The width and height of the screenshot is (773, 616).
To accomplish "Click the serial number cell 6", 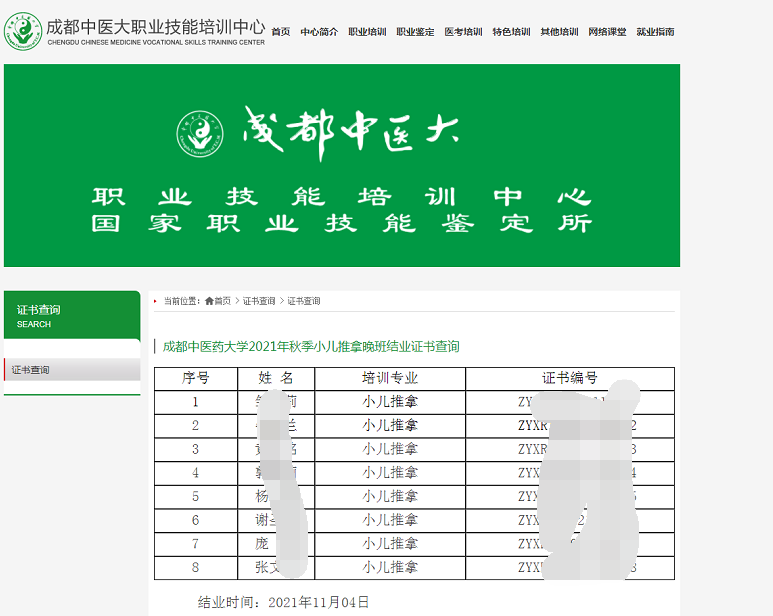I will [196, 520].
